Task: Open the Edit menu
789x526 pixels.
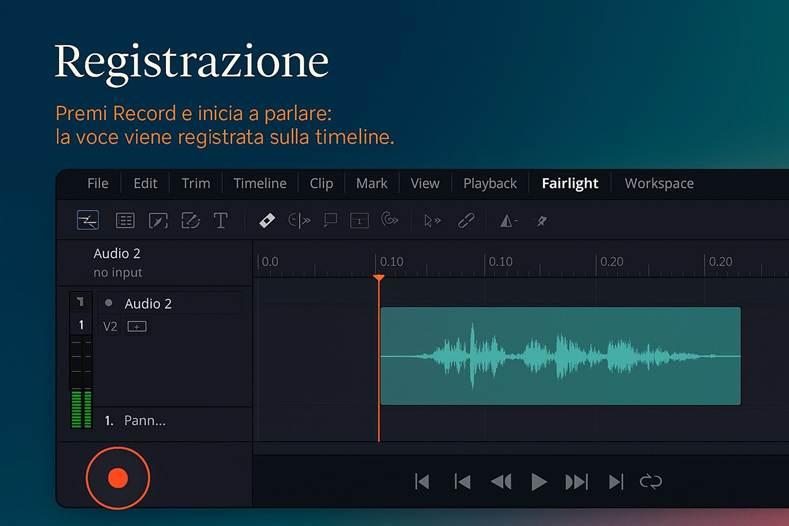Action: [145, 183]
